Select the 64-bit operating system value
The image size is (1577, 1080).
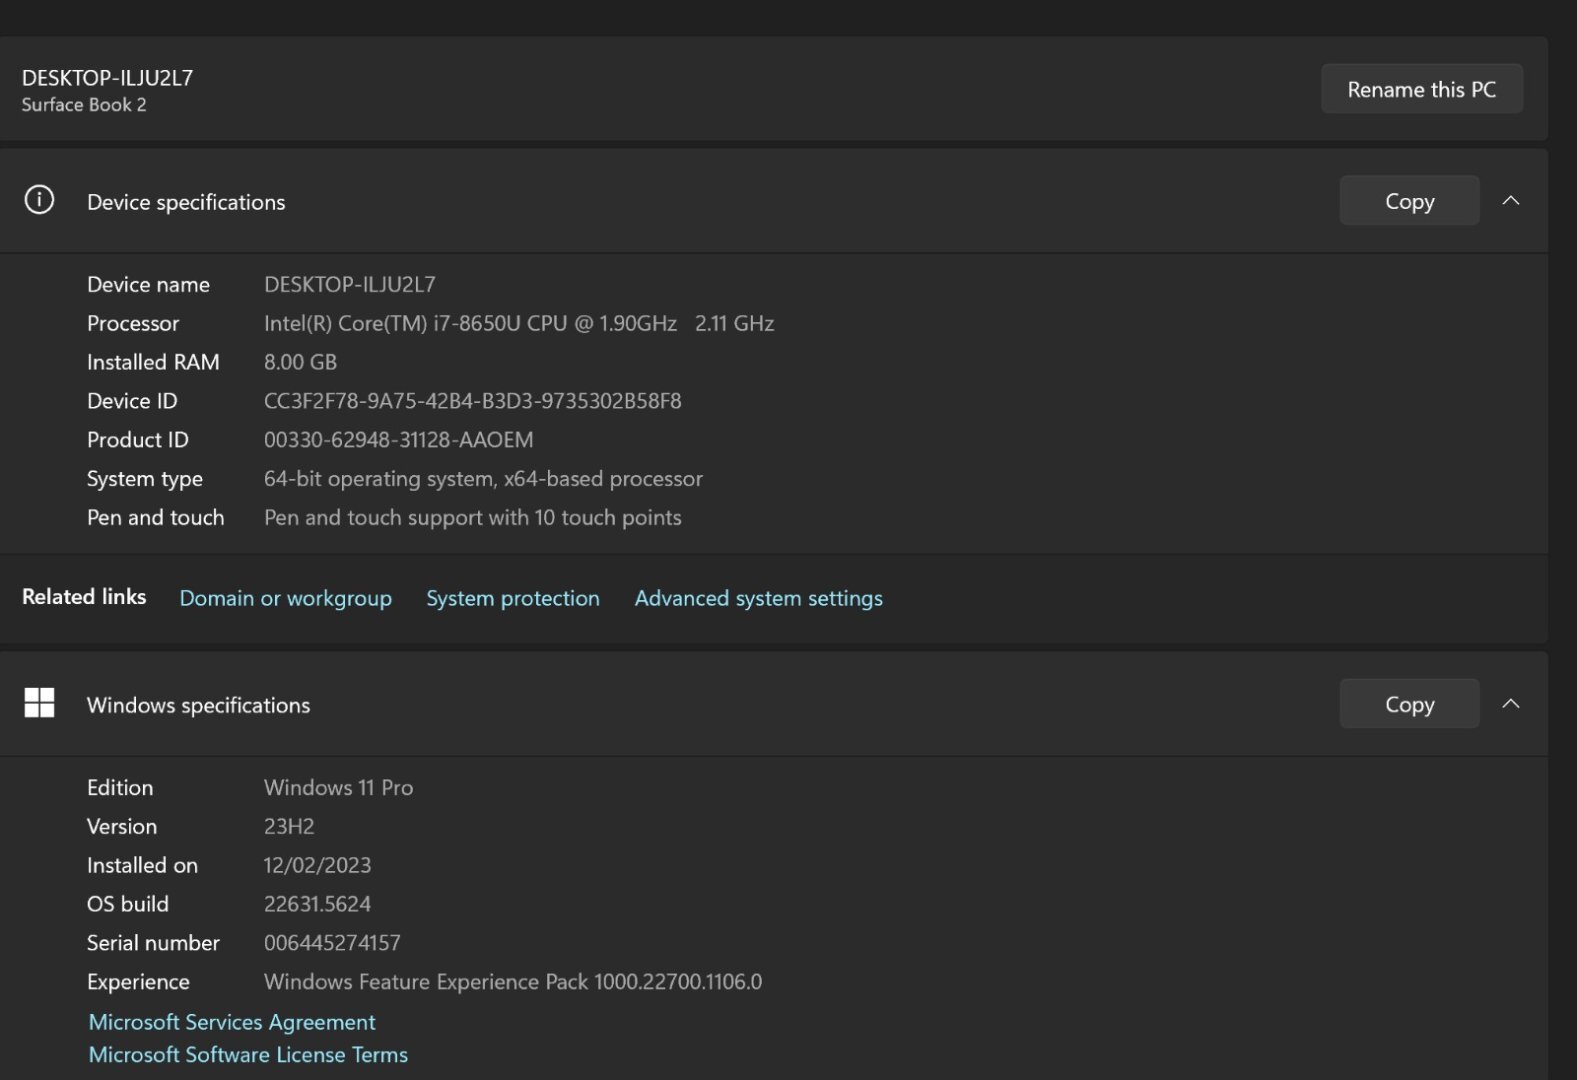tap(483, 479)
